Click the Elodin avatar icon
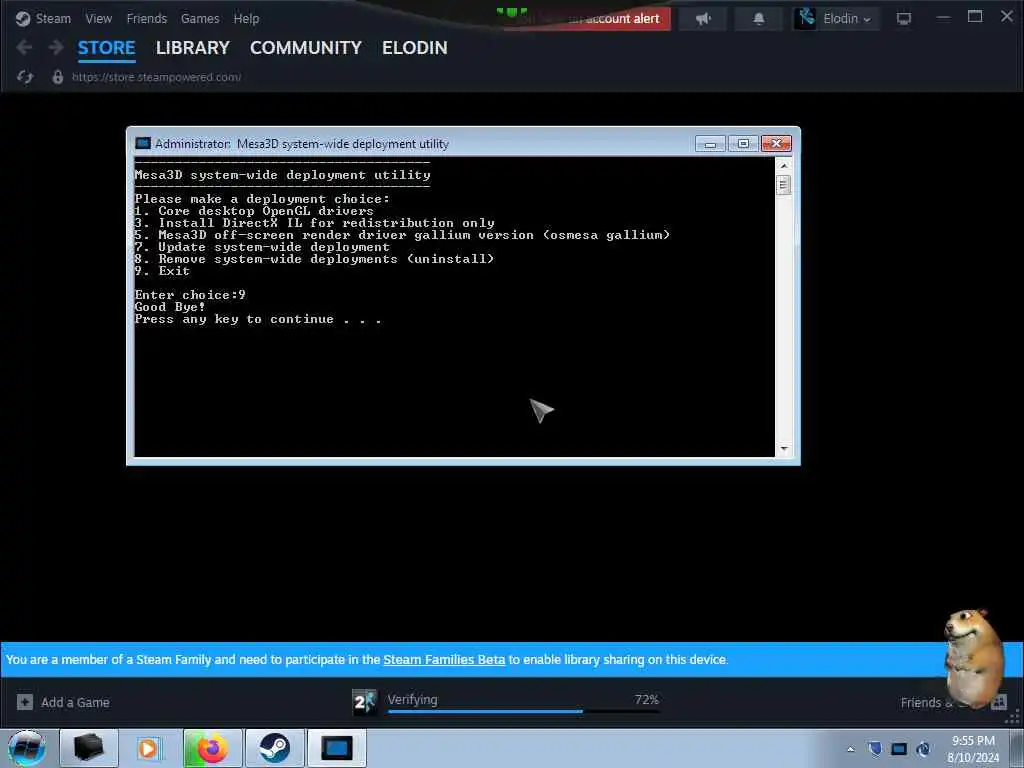The image size is (1024, 768). [x=806, y=18]
